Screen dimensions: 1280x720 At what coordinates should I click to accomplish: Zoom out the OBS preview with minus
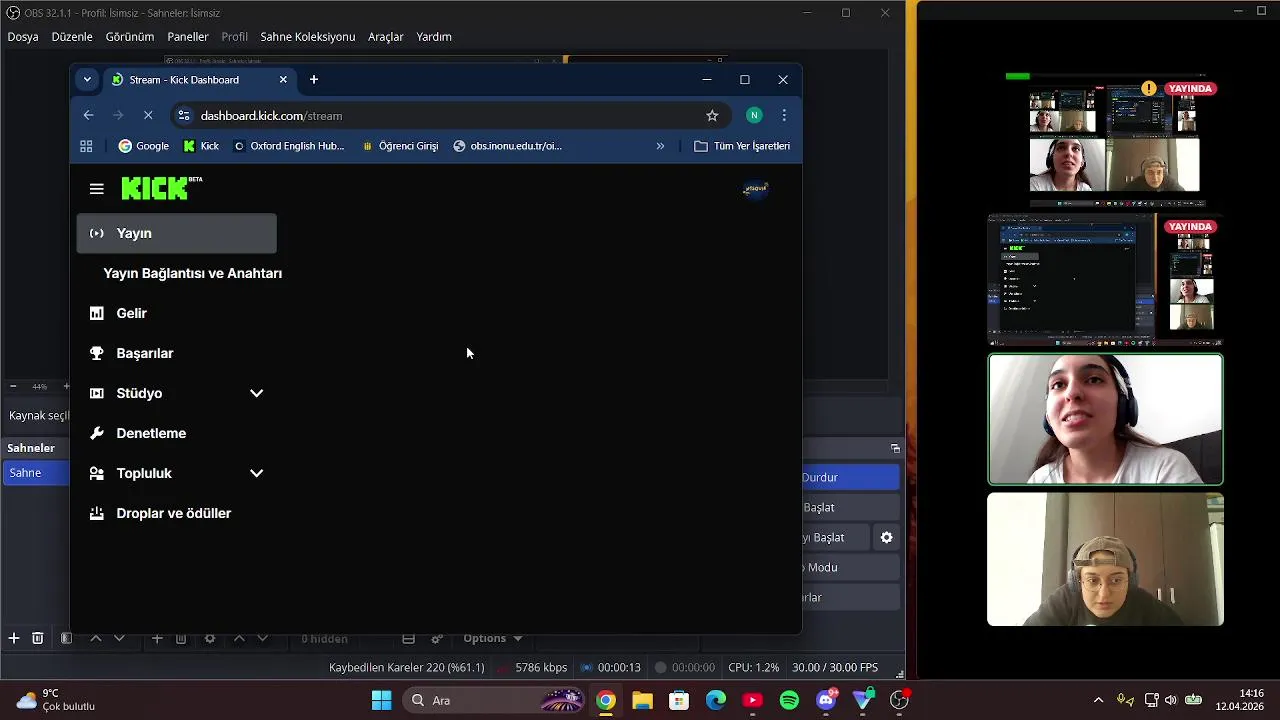point(13,386)
